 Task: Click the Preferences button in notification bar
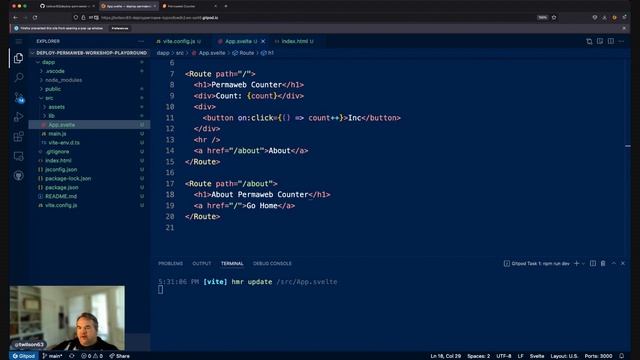coord(120,28)
